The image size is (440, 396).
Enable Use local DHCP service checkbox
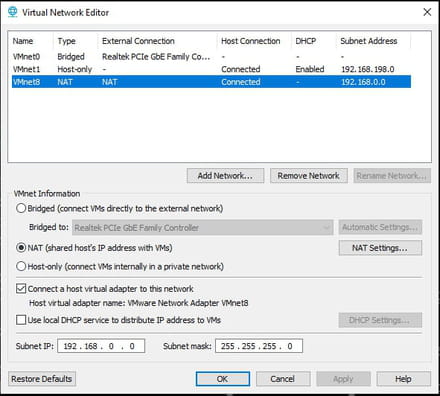point(21,320)
